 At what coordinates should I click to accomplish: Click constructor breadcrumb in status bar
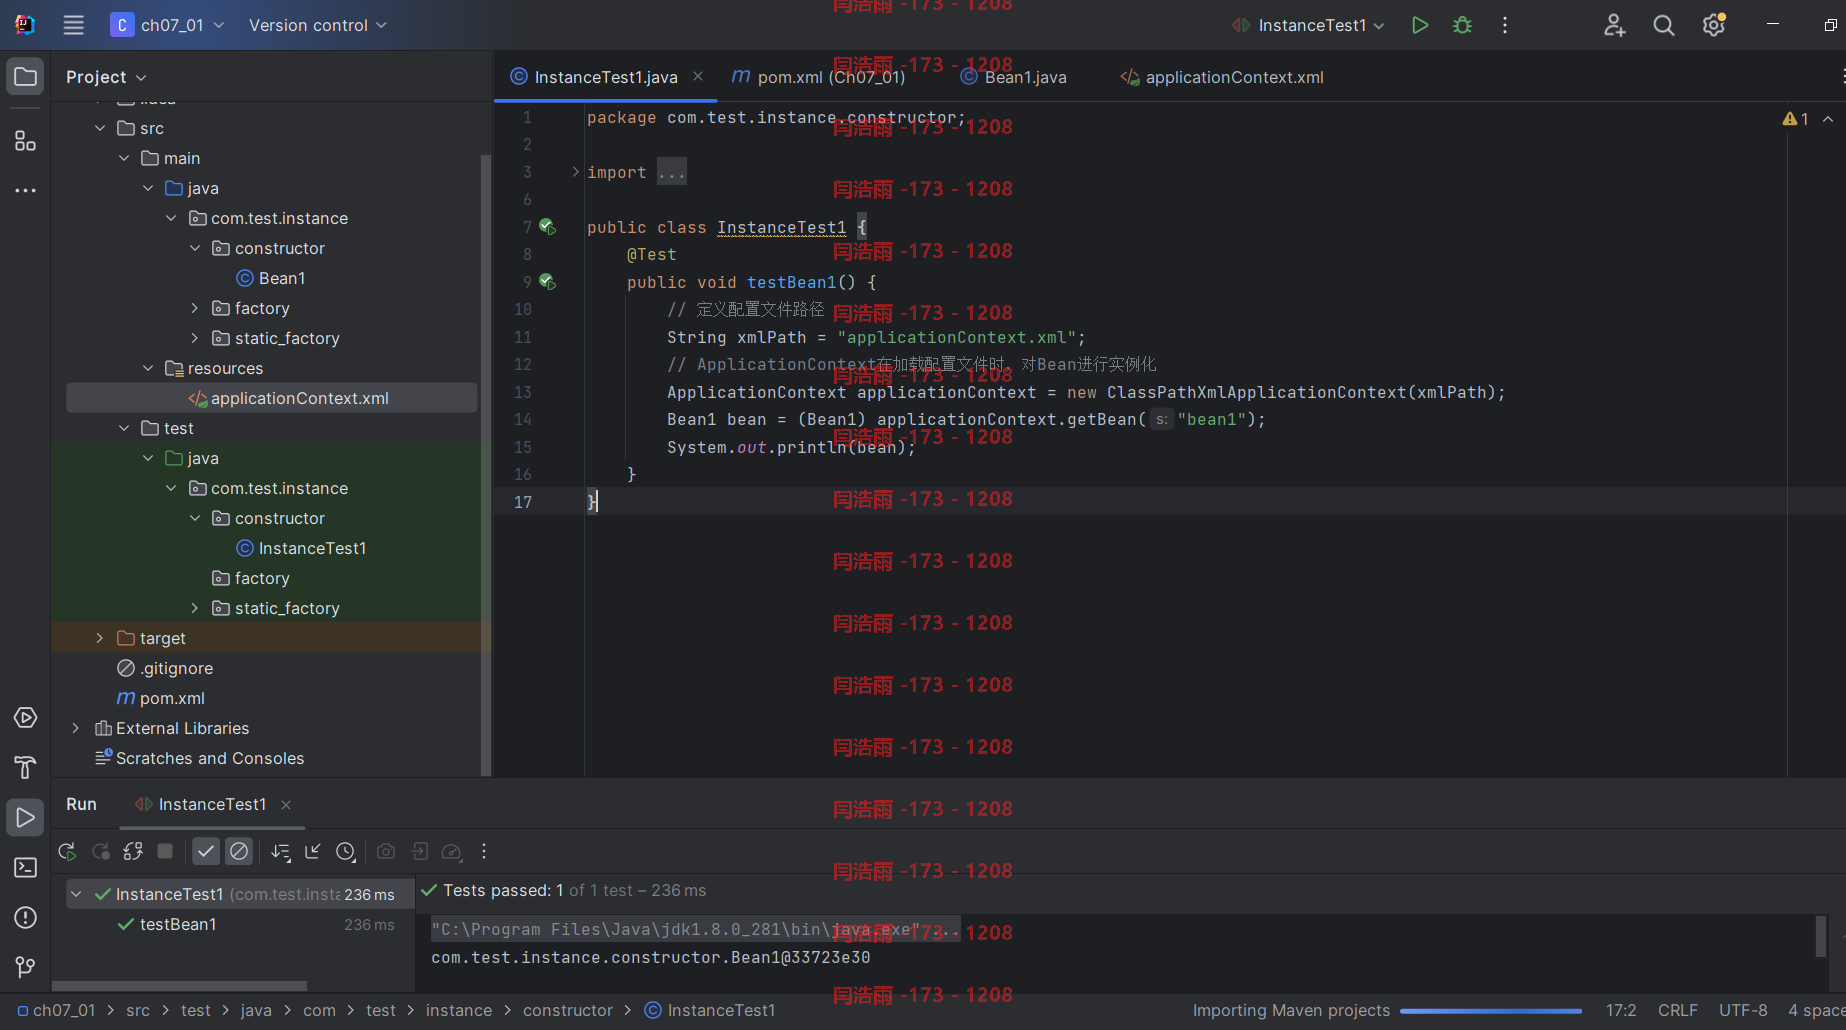click(x=567, y=1010)
